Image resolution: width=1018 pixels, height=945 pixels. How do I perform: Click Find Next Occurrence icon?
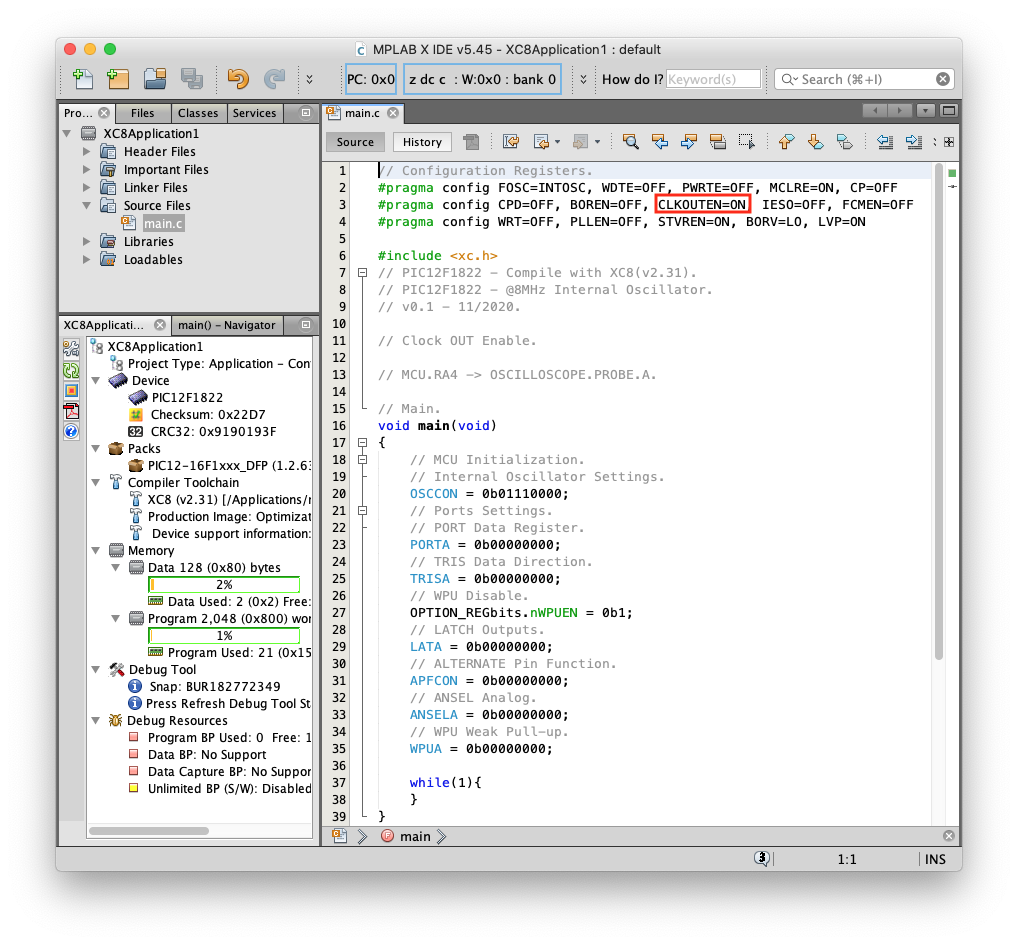coord(689,141)
